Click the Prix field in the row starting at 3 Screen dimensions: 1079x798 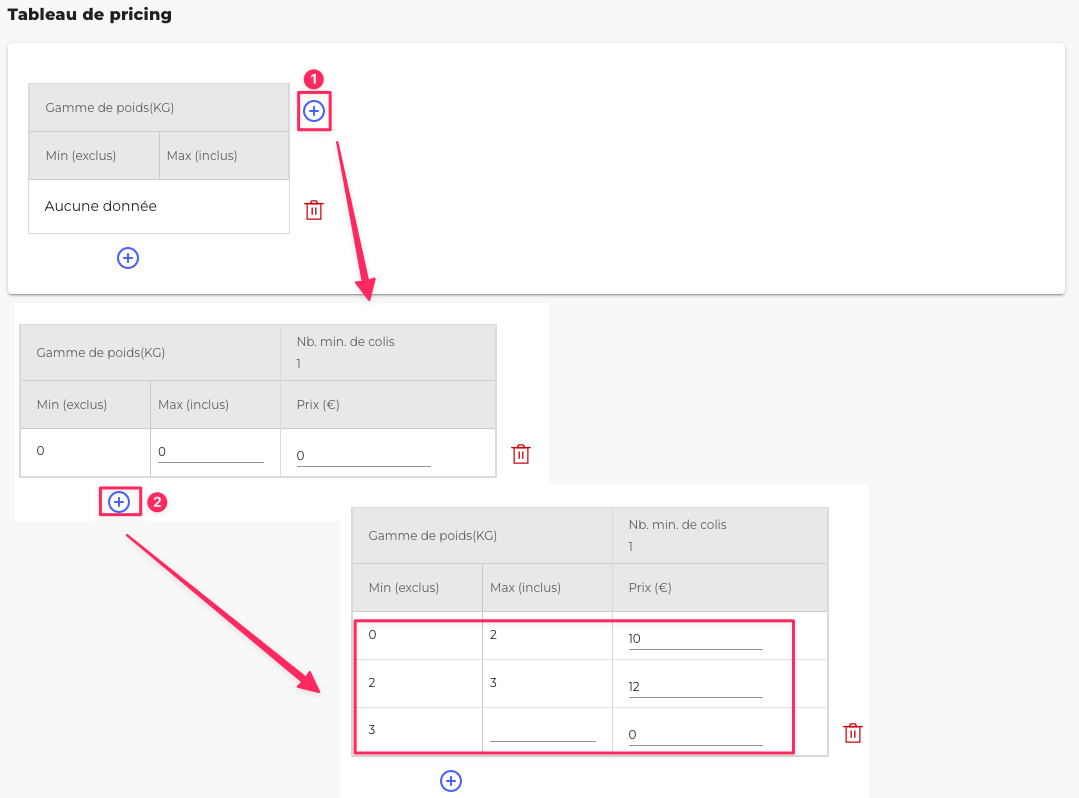point(695,735)
